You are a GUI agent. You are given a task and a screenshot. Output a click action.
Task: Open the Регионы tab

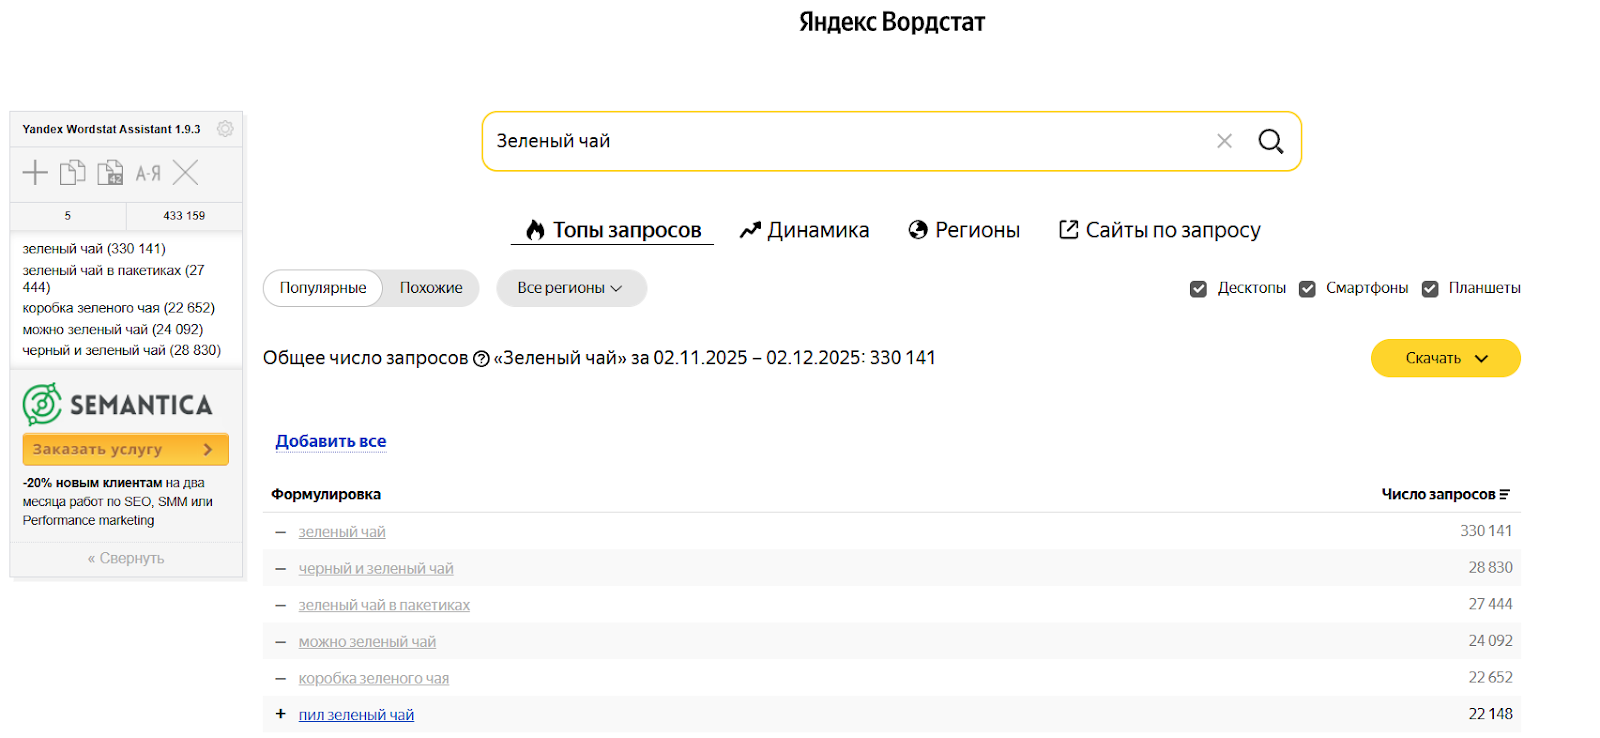pos(964,230)
